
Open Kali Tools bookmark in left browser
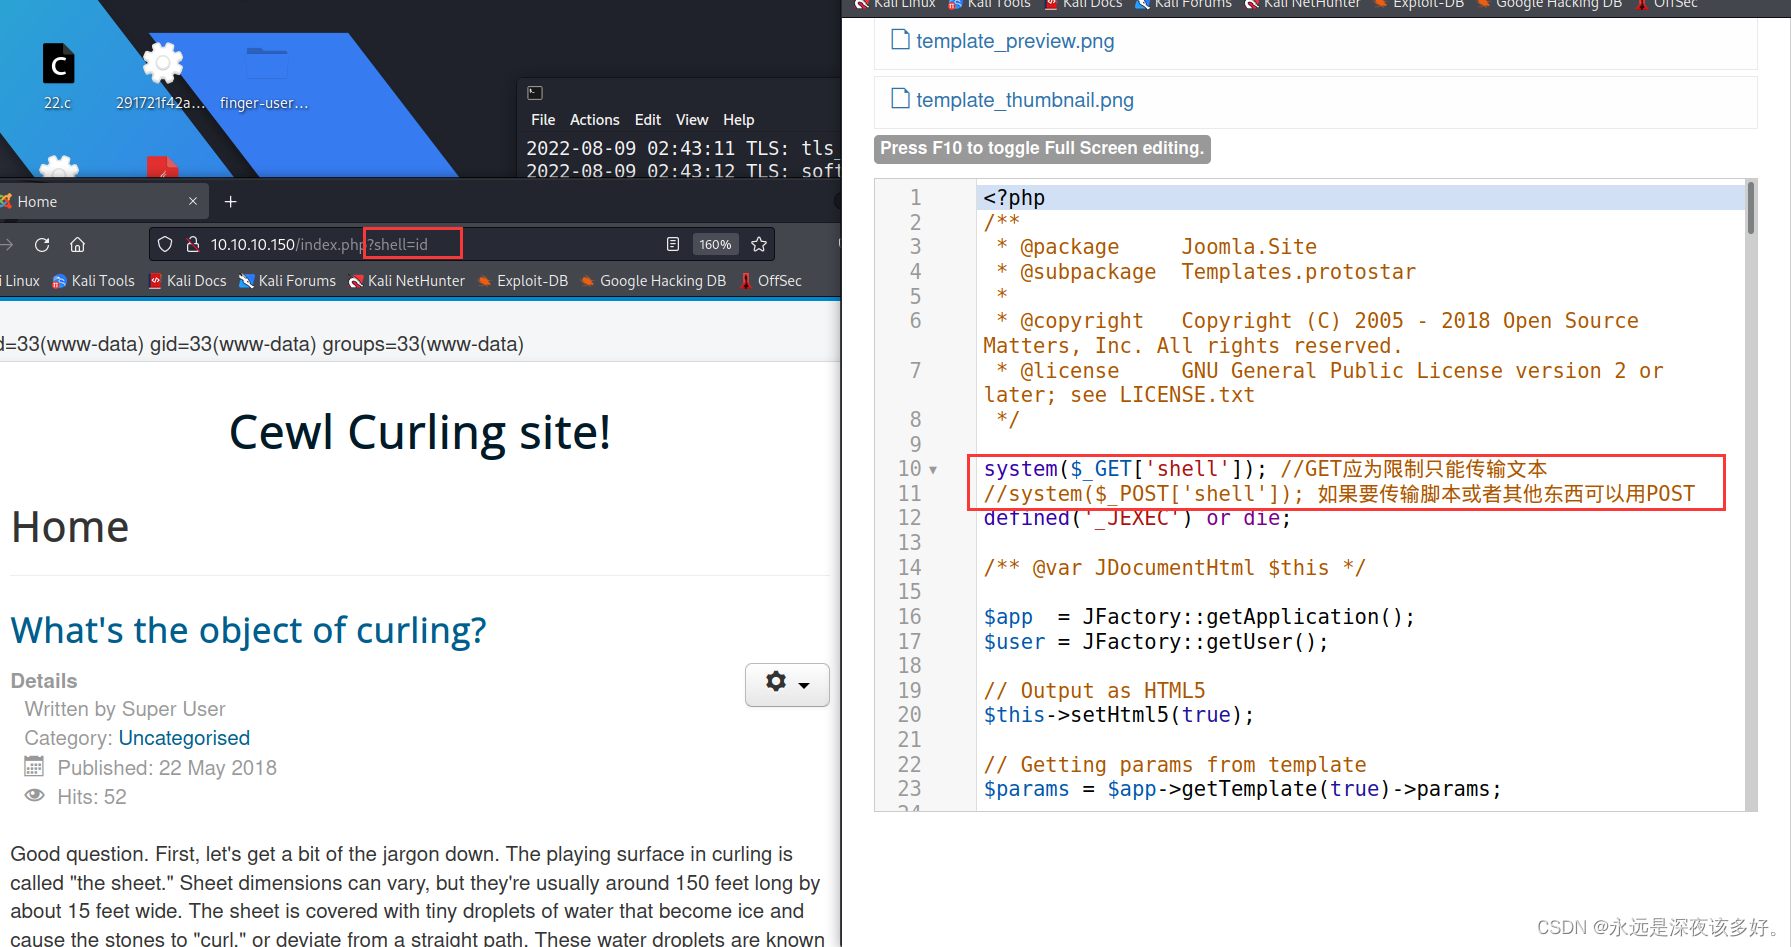pos(93,281)
